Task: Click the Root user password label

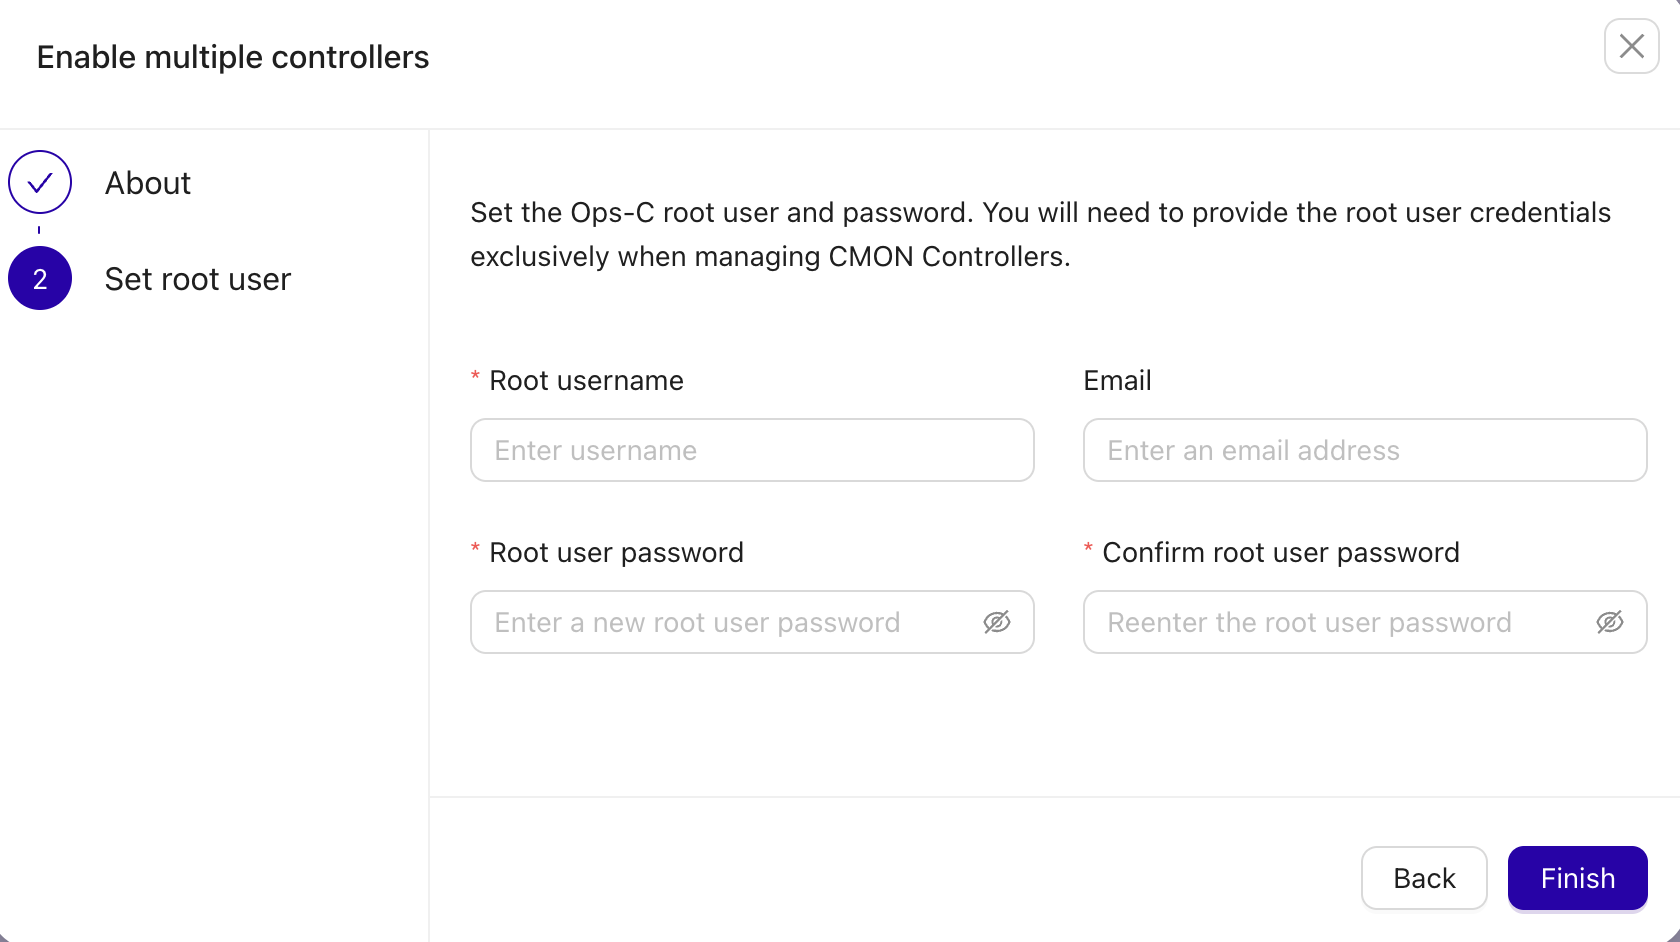Action: (x=615, y=553)
